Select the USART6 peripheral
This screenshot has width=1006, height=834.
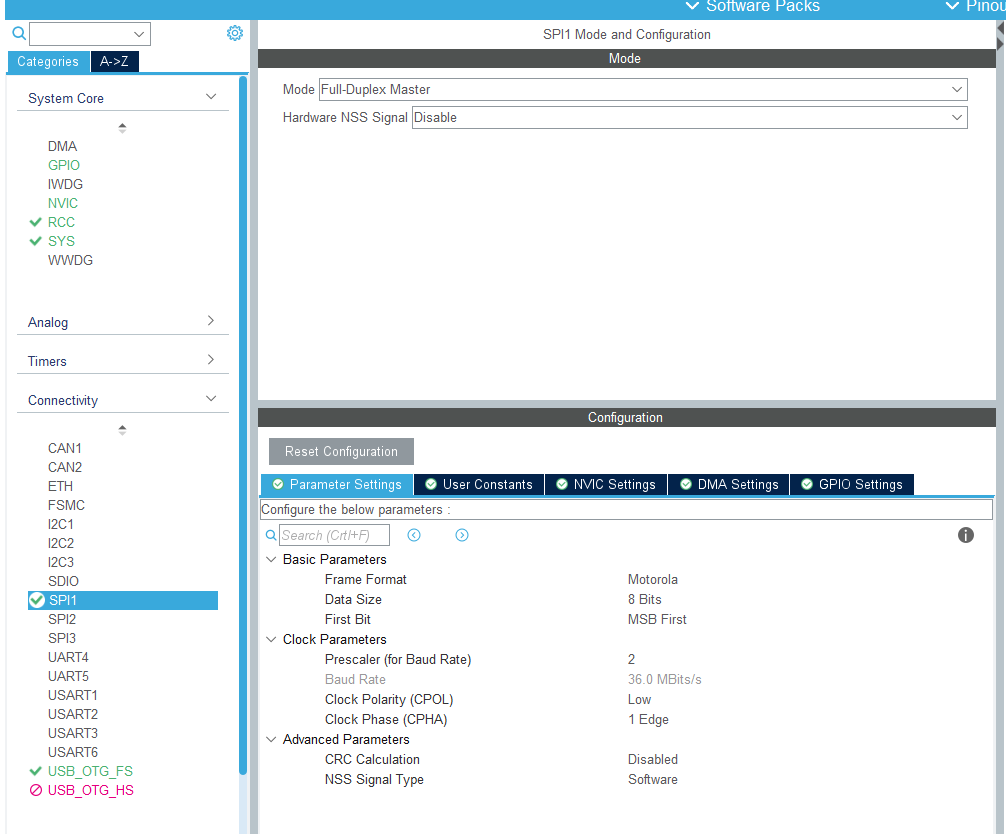click(72, 752)
